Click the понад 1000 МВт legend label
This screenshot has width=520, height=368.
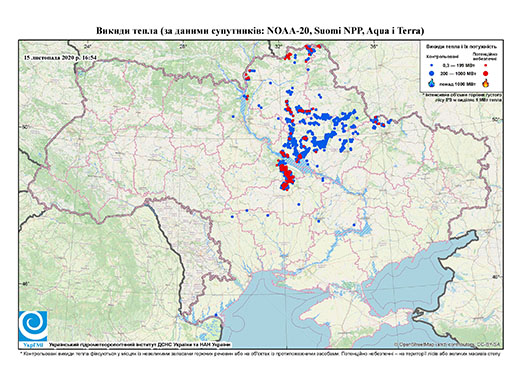[x=458, y=83]
